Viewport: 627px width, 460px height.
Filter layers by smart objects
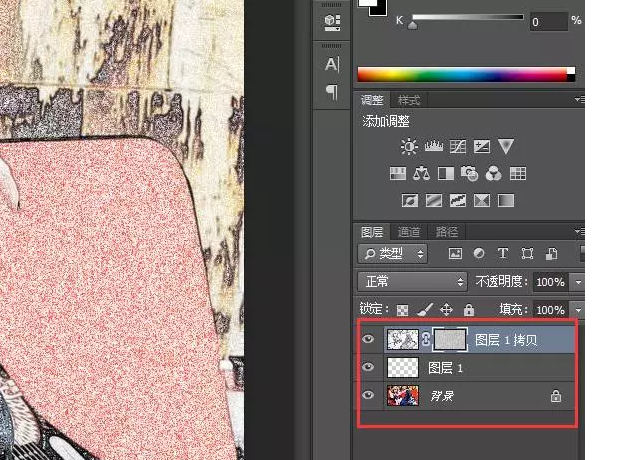[x=551, y=254]
